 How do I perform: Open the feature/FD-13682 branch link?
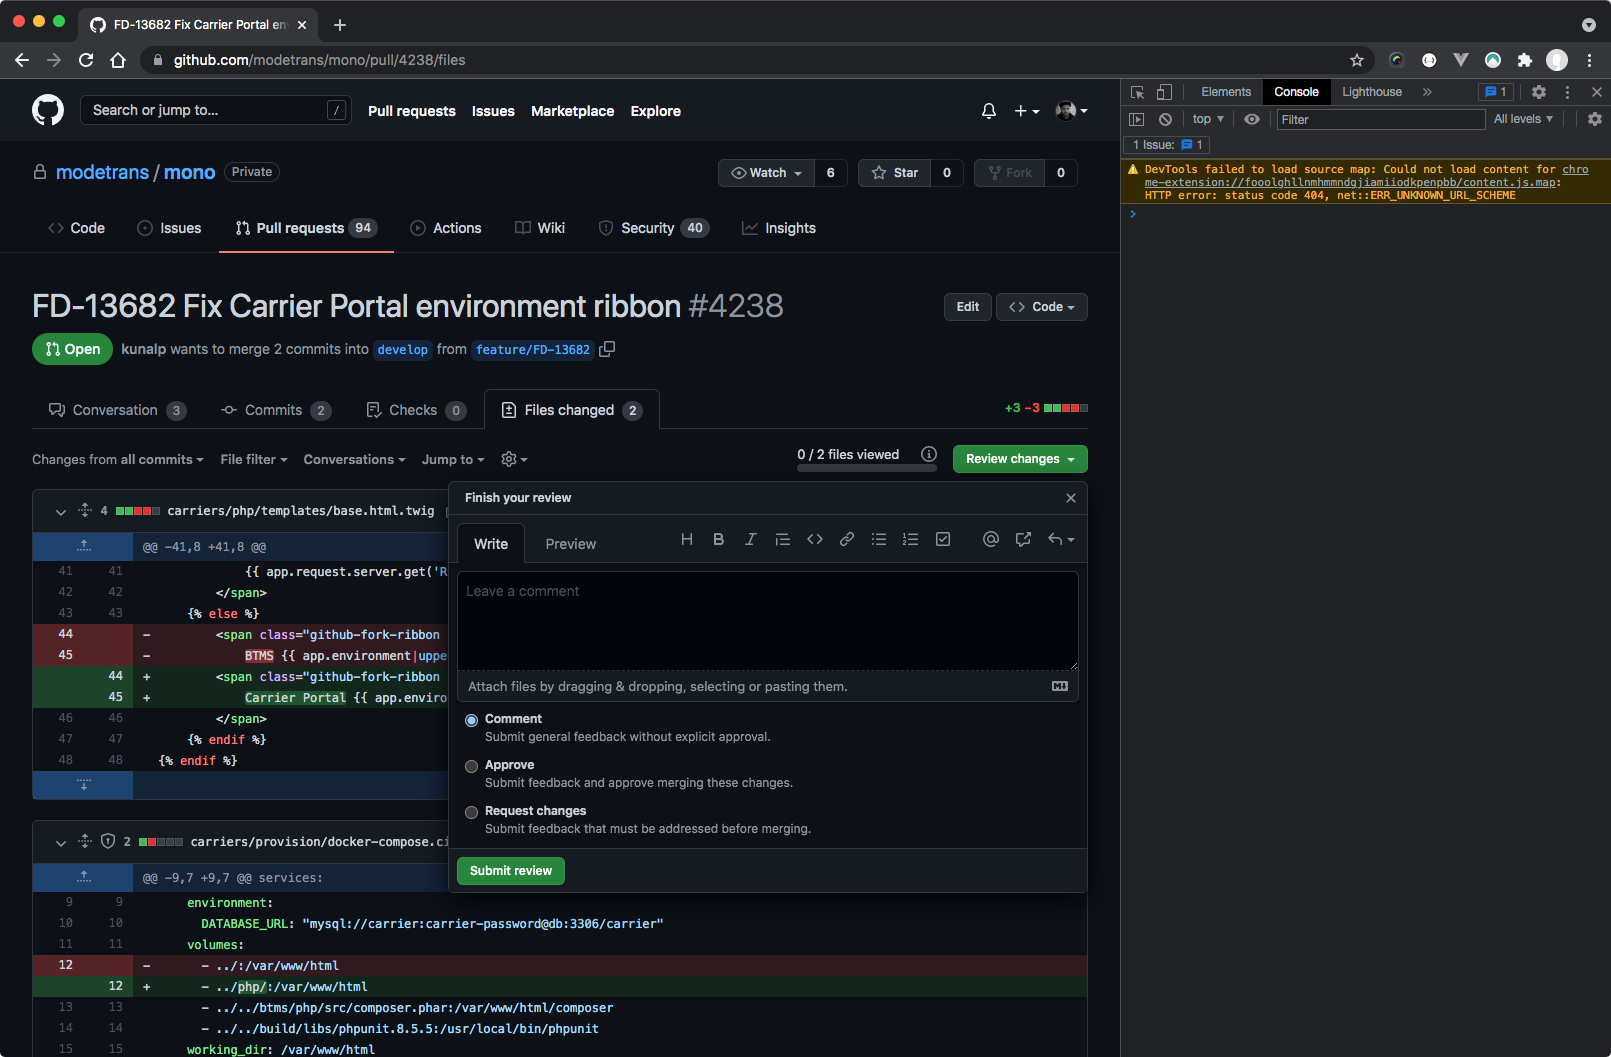coord(532,349)
